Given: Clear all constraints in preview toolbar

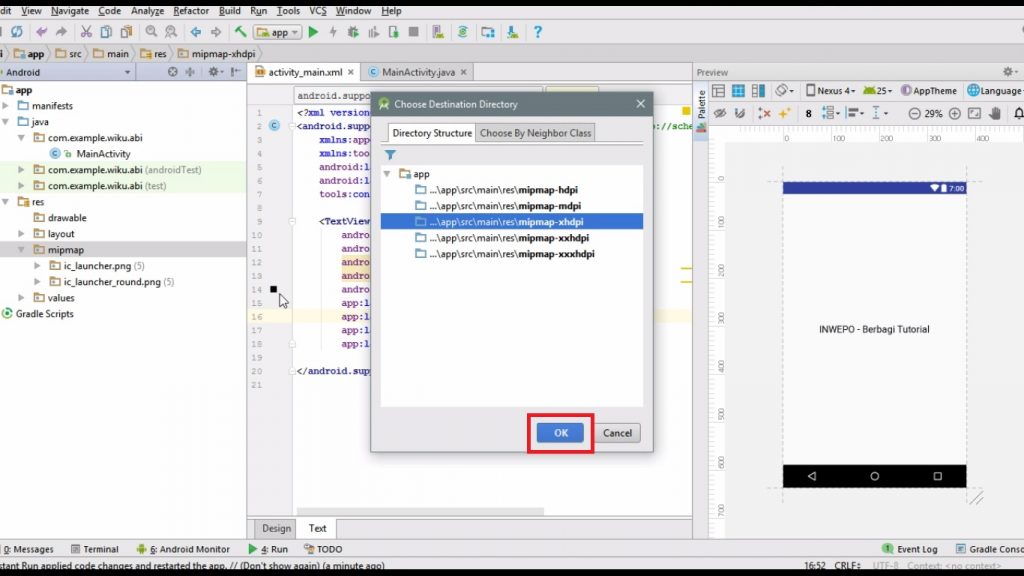Looking at the screenshot, I should 764,114.
